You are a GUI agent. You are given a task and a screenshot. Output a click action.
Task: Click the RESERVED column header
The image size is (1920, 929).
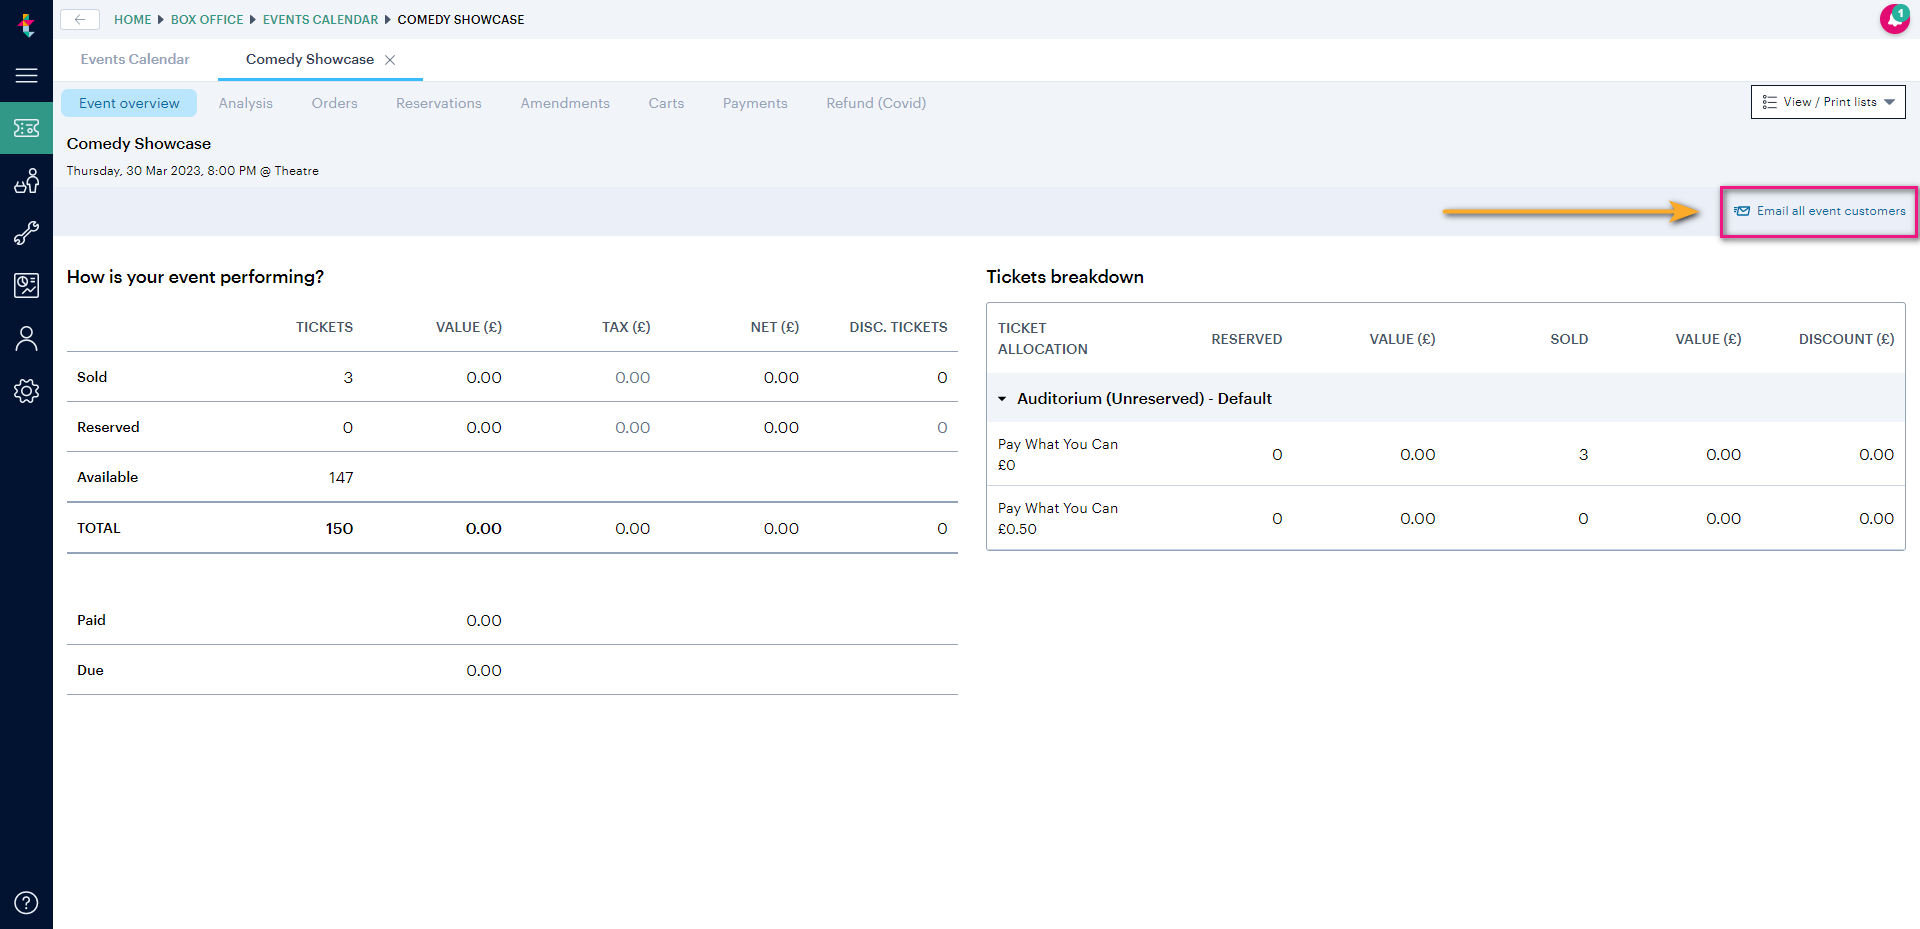point(1247,339)
